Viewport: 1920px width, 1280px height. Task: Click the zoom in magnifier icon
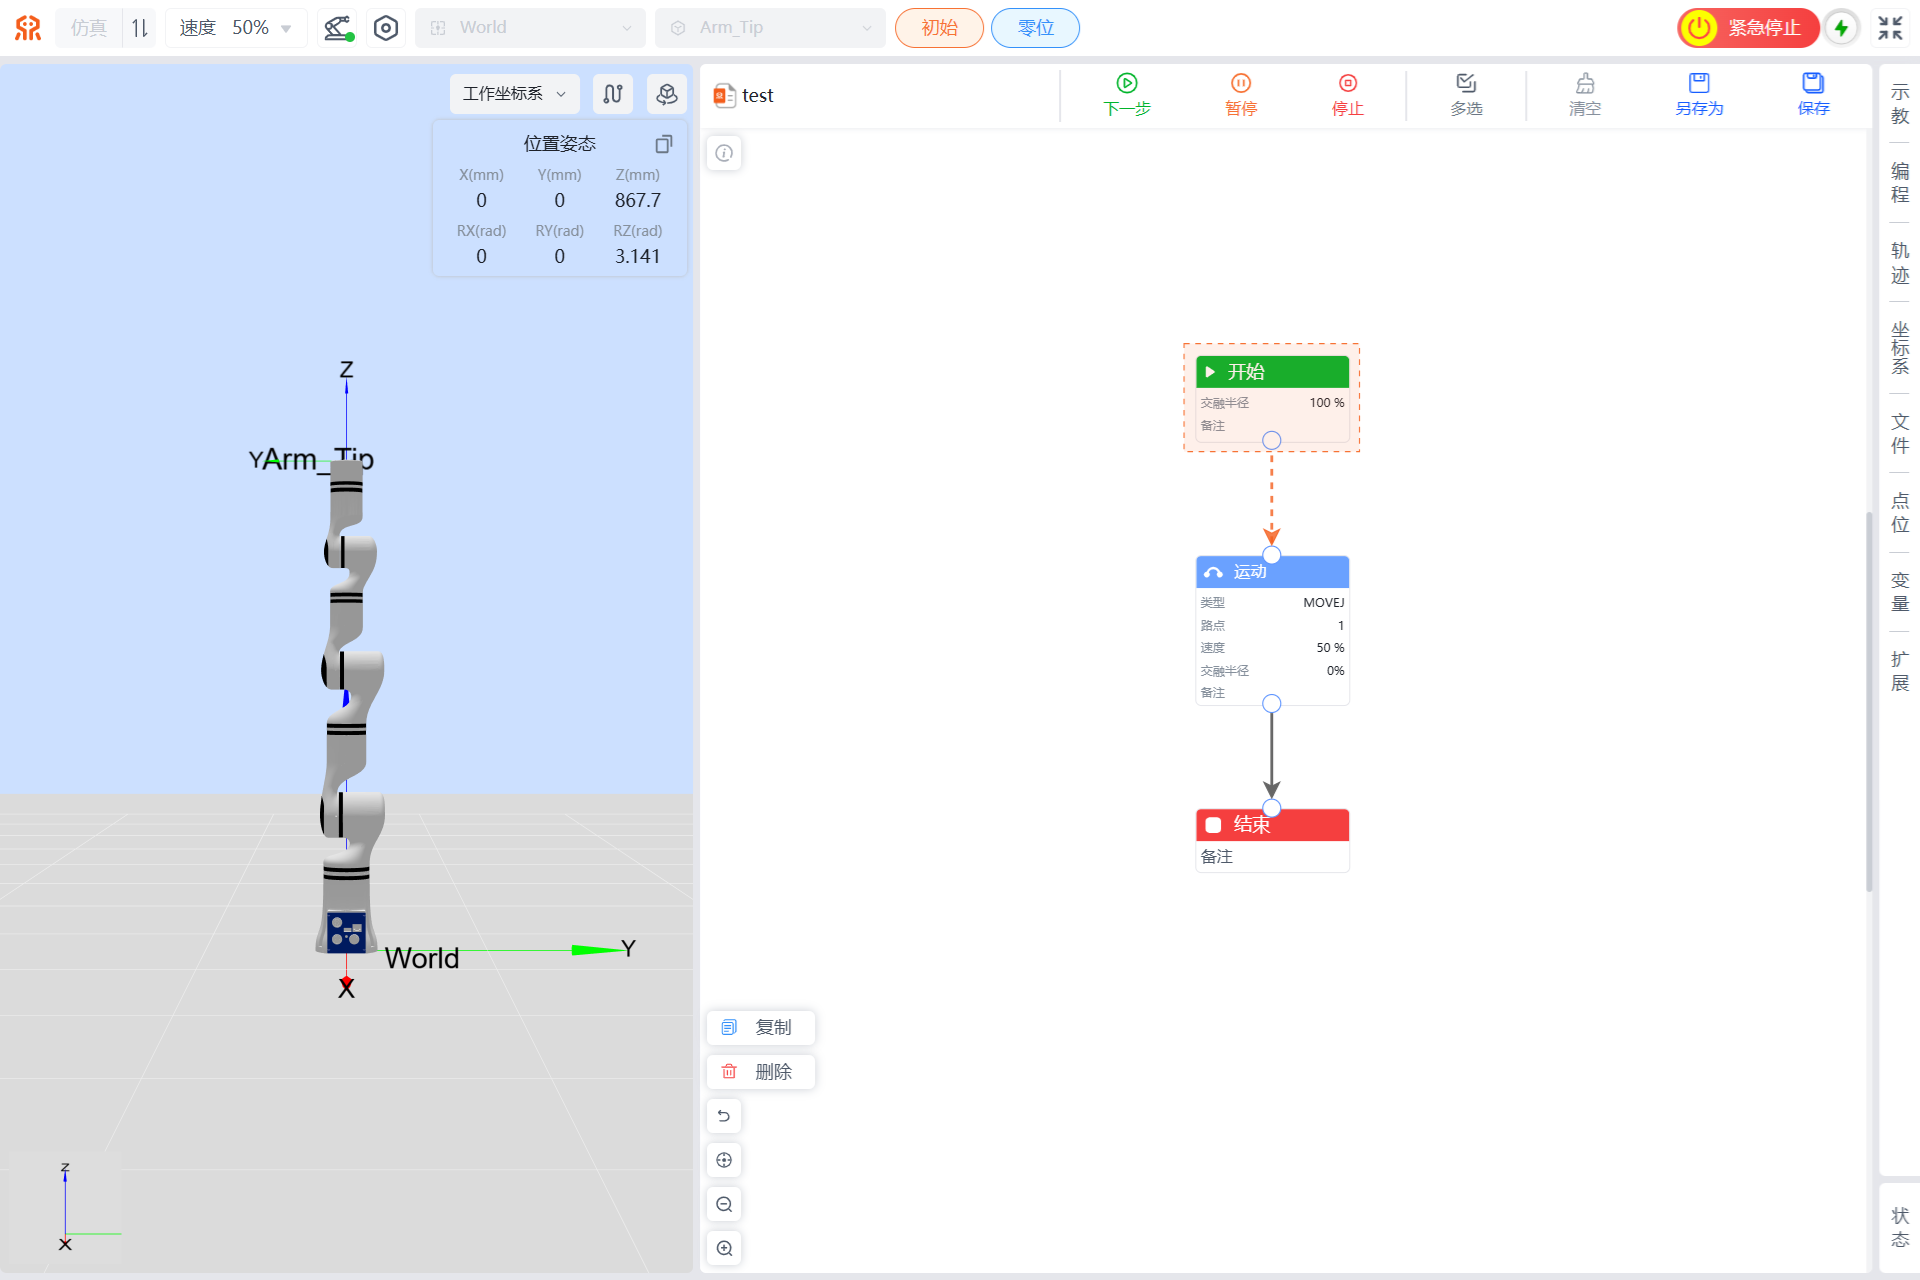(x=724, y=1248)
